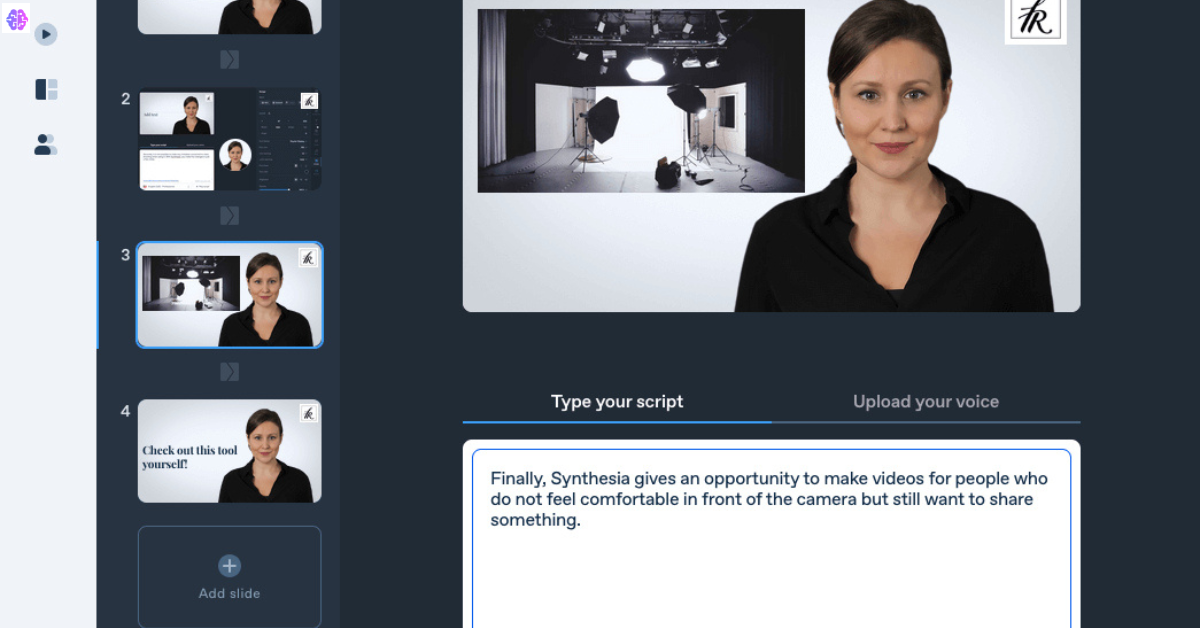The image size is (1200, 628).
Task: Click the 'Add slide' text label
Action: pyautogui.click(x=229, y=593)
